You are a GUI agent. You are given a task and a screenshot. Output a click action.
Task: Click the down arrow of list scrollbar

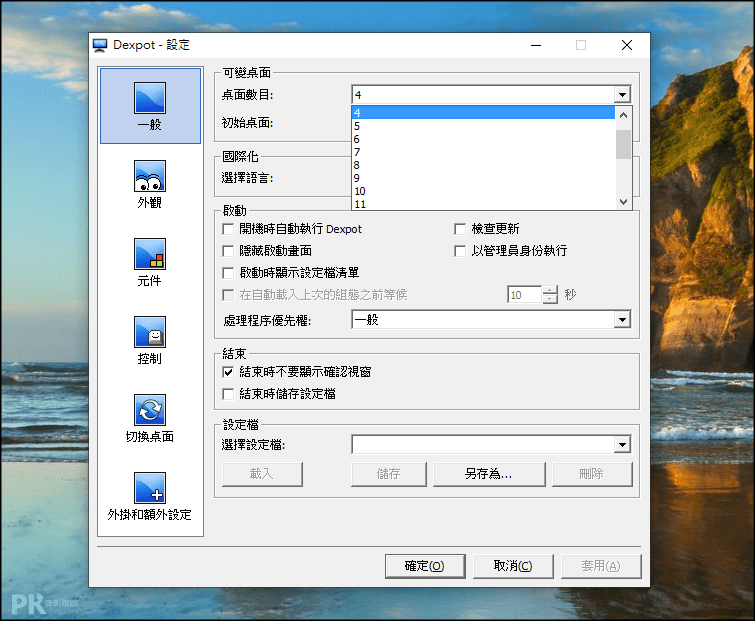pos(624,202)
